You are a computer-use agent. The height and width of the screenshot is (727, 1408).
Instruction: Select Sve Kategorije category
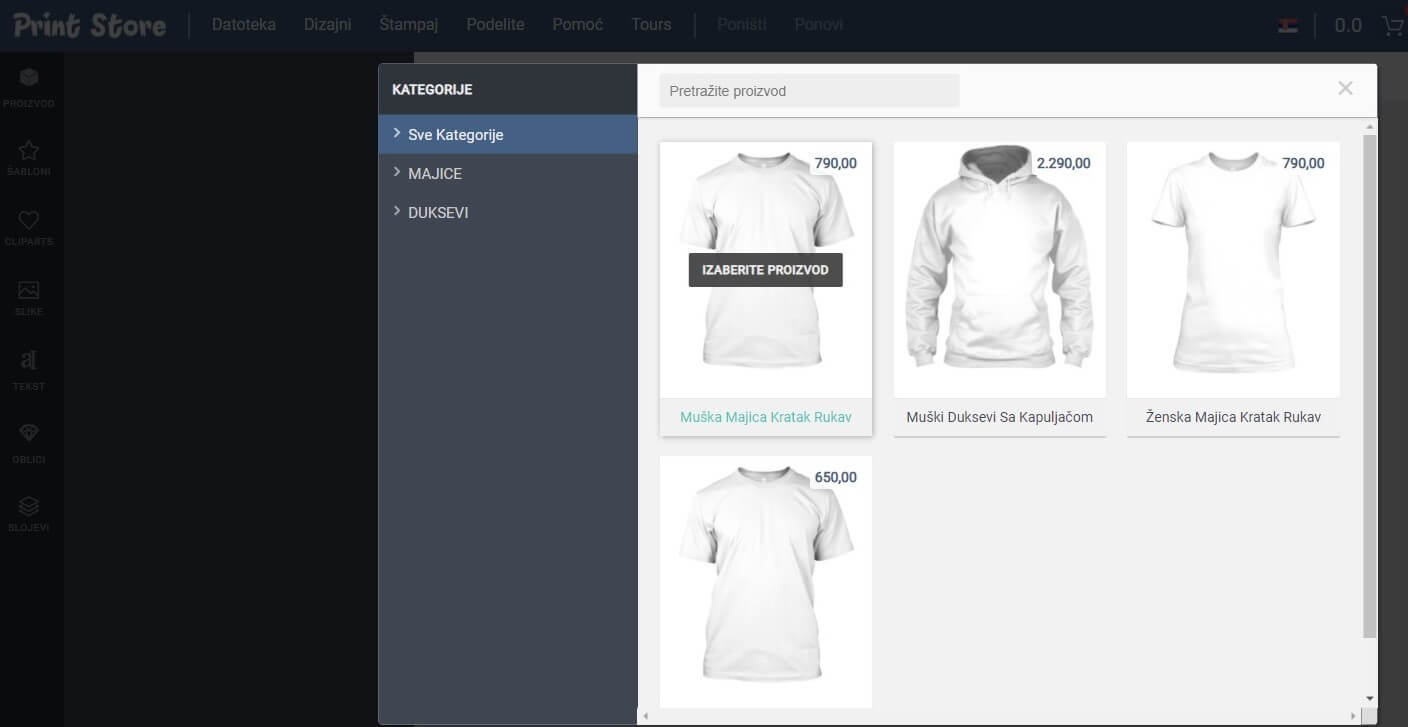508,134
